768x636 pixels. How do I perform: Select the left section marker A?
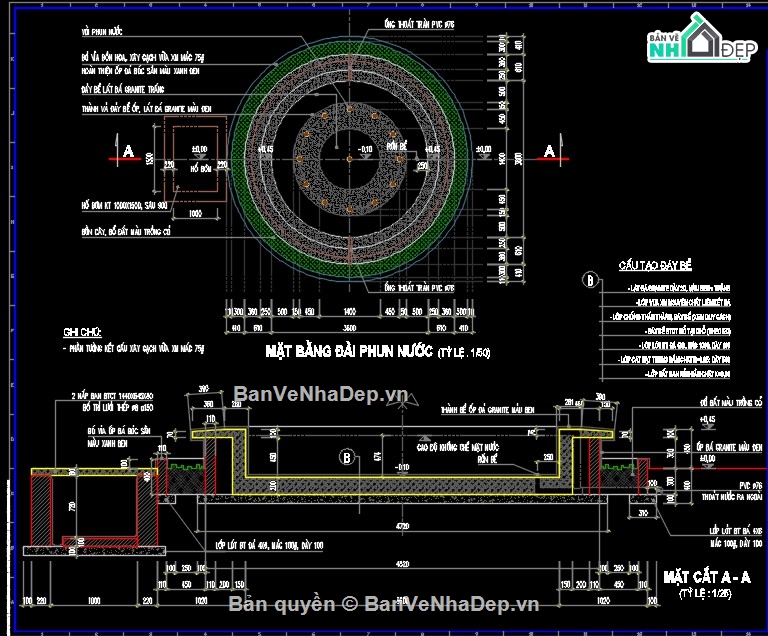127,151
